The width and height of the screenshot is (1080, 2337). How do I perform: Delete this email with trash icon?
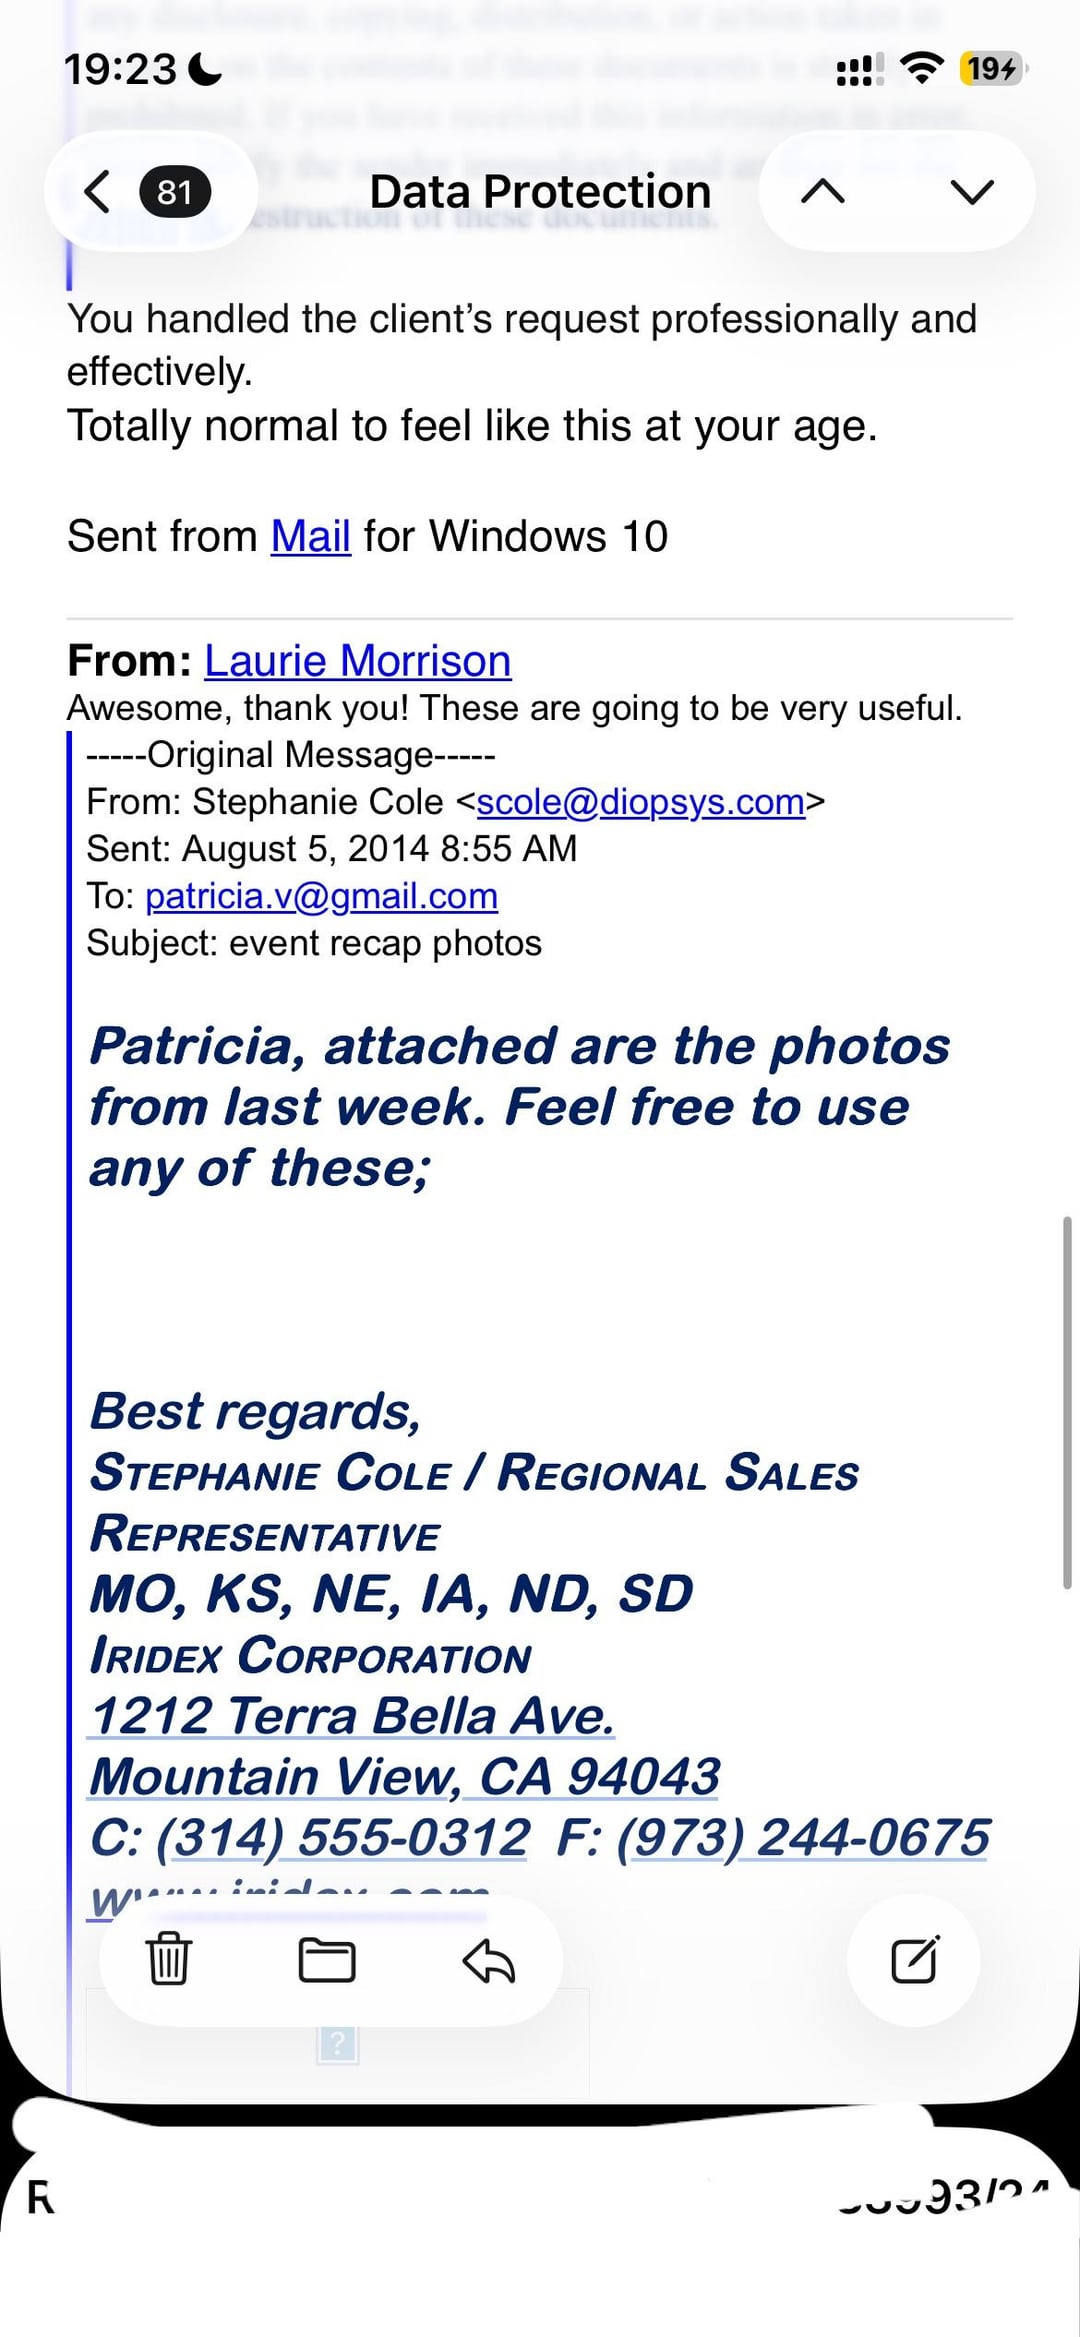coord(168,1959)
